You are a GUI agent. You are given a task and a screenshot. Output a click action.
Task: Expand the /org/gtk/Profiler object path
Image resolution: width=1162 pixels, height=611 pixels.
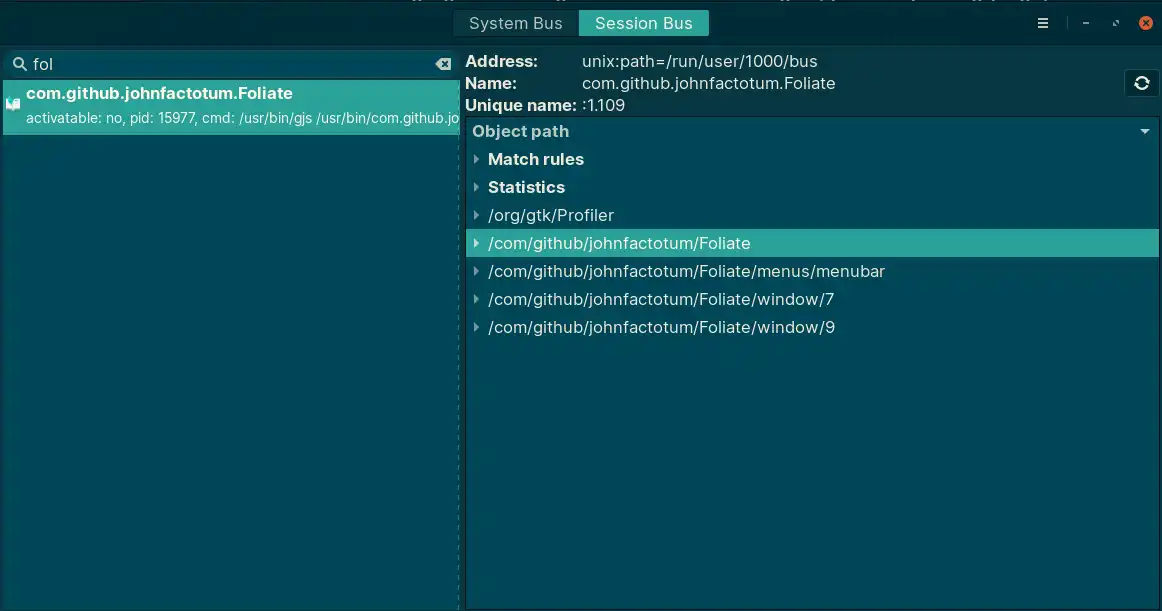(x=477, y=216)
